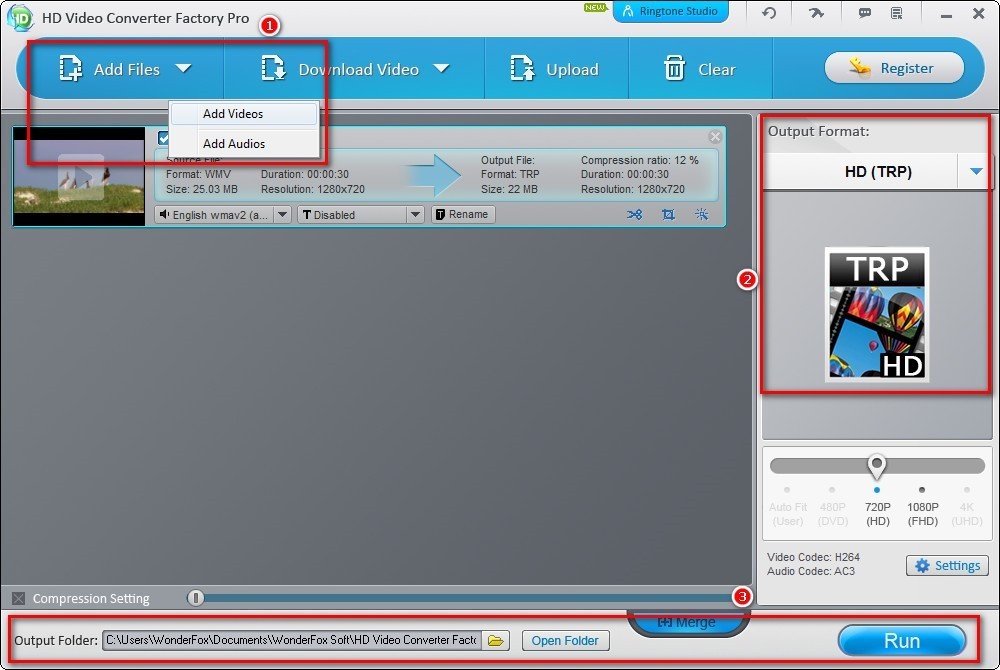The image size is (1000, 670).
Task: Click the Register button
Action: 894,68
